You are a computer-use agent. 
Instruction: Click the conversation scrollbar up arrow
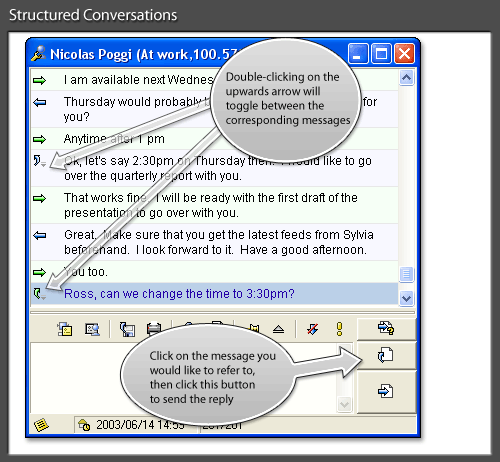[406, 78]
